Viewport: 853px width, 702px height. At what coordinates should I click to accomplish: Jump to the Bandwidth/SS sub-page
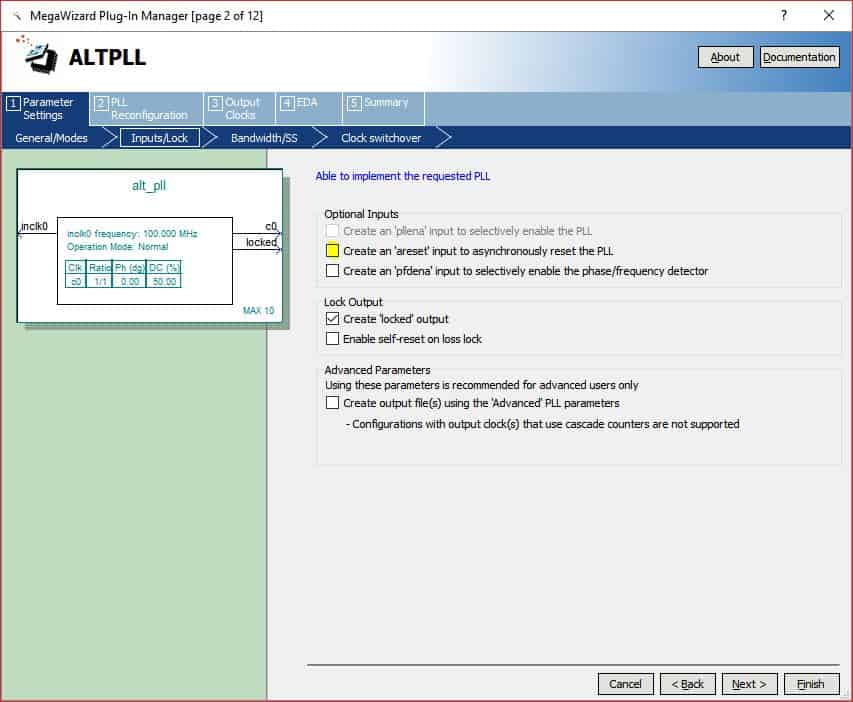pos(264,138)
